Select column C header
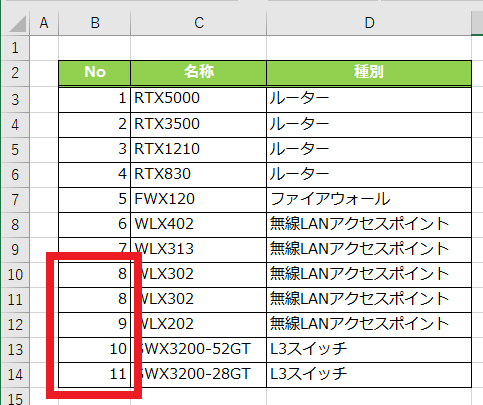This screenshot has height=405, width=483. 199,23
